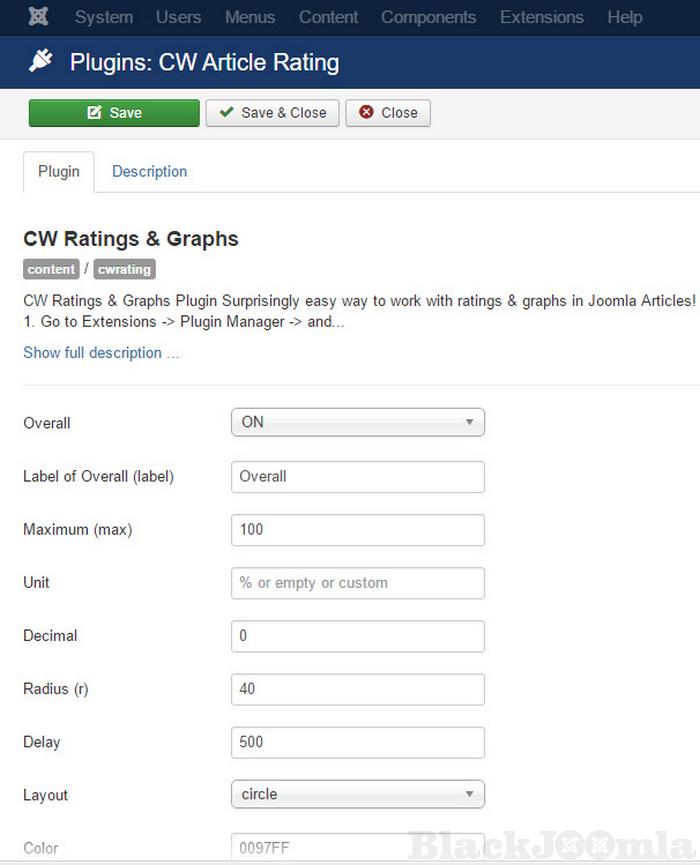Open the Users menu
This screenshot has height=865, width=700.
pos(178,17)
